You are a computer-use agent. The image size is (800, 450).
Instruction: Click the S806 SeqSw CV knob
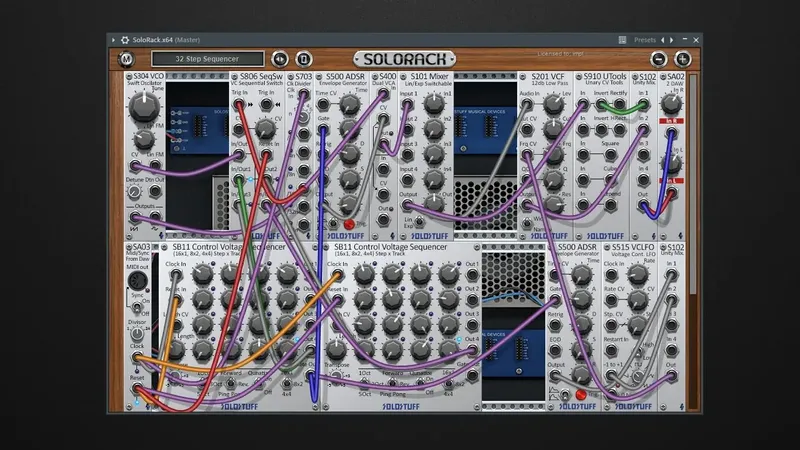(265, 129)
